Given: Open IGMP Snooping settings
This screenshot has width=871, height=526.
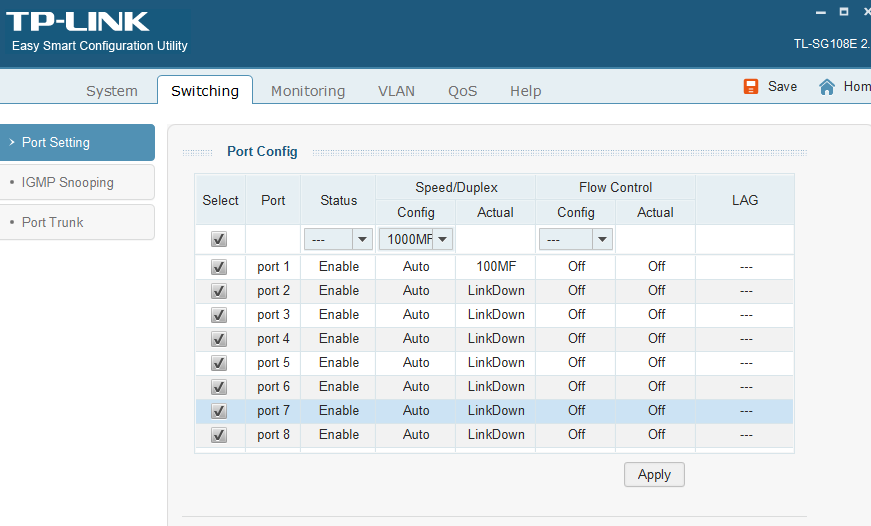Looking at the screenshot, I should tap(68, 183).
